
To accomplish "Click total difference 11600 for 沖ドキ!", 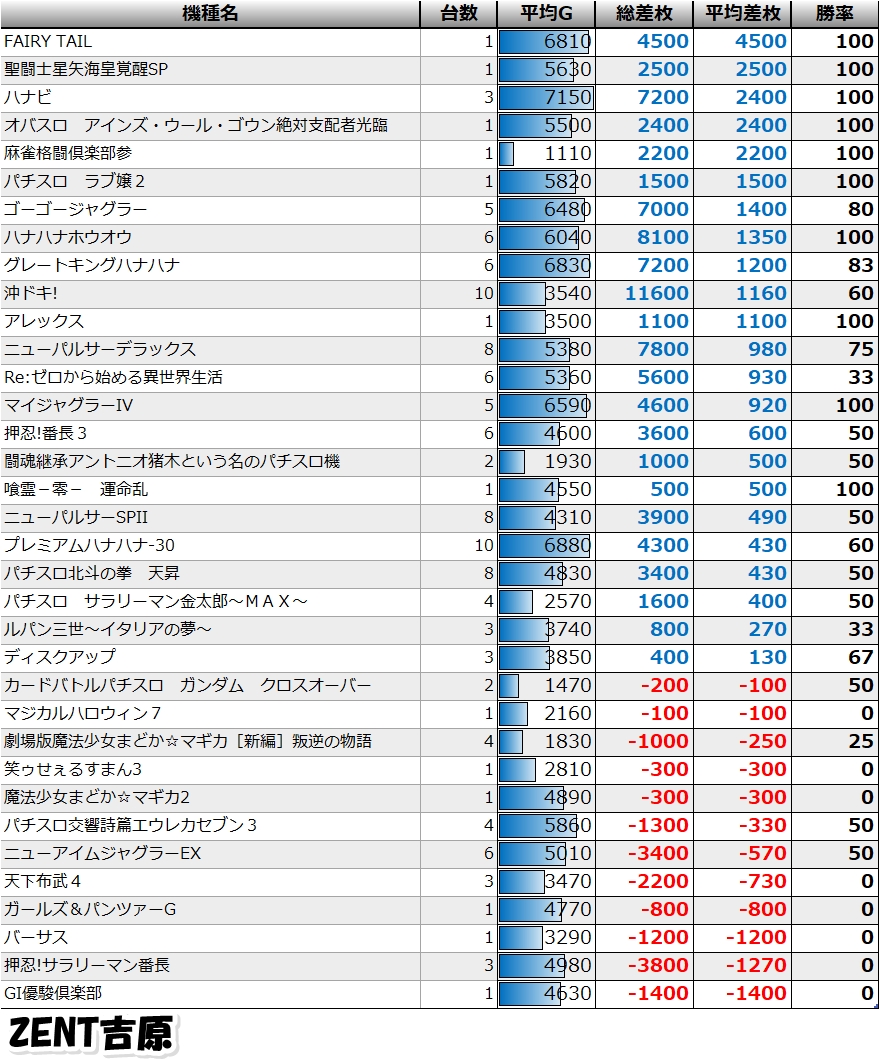I will tap(657, 294).
